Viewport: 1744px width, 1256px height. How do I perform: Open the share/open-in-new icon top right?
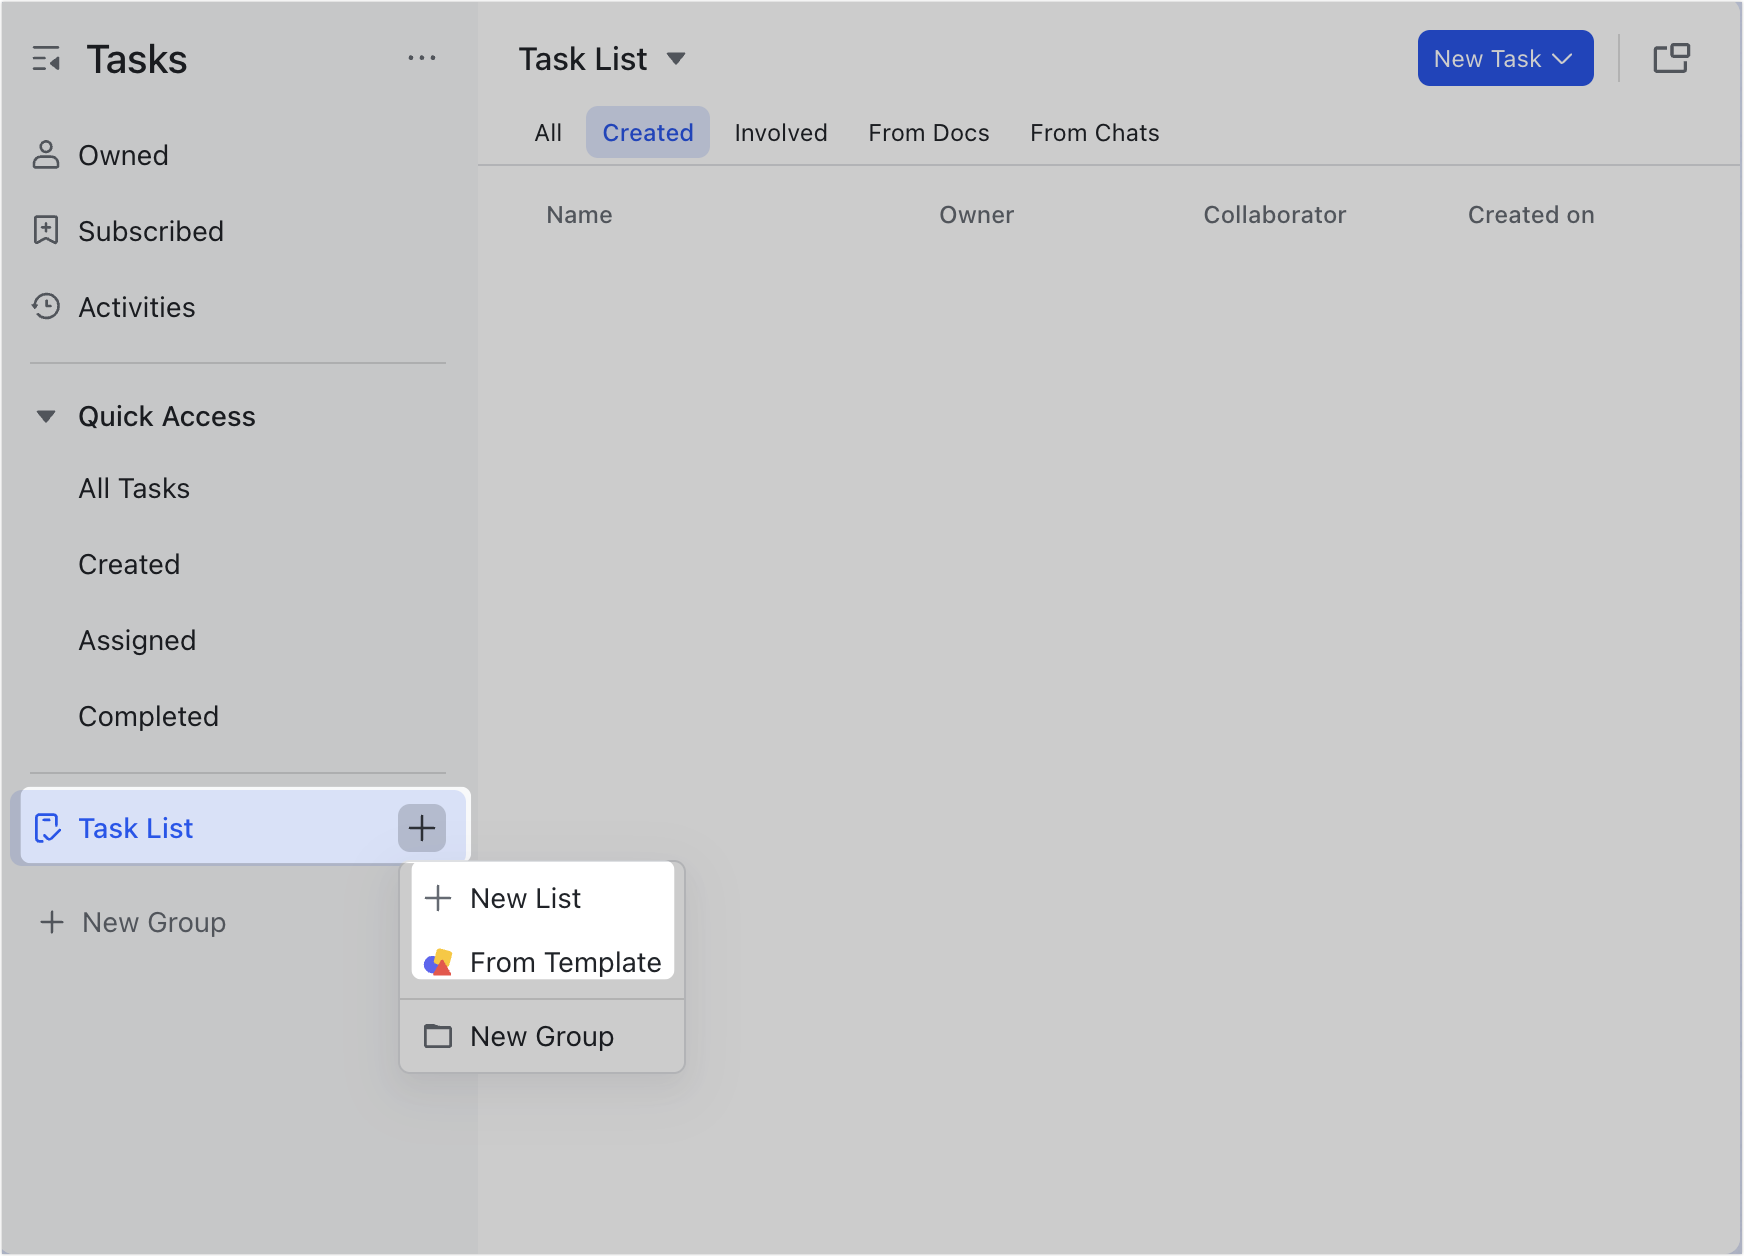1671,58
